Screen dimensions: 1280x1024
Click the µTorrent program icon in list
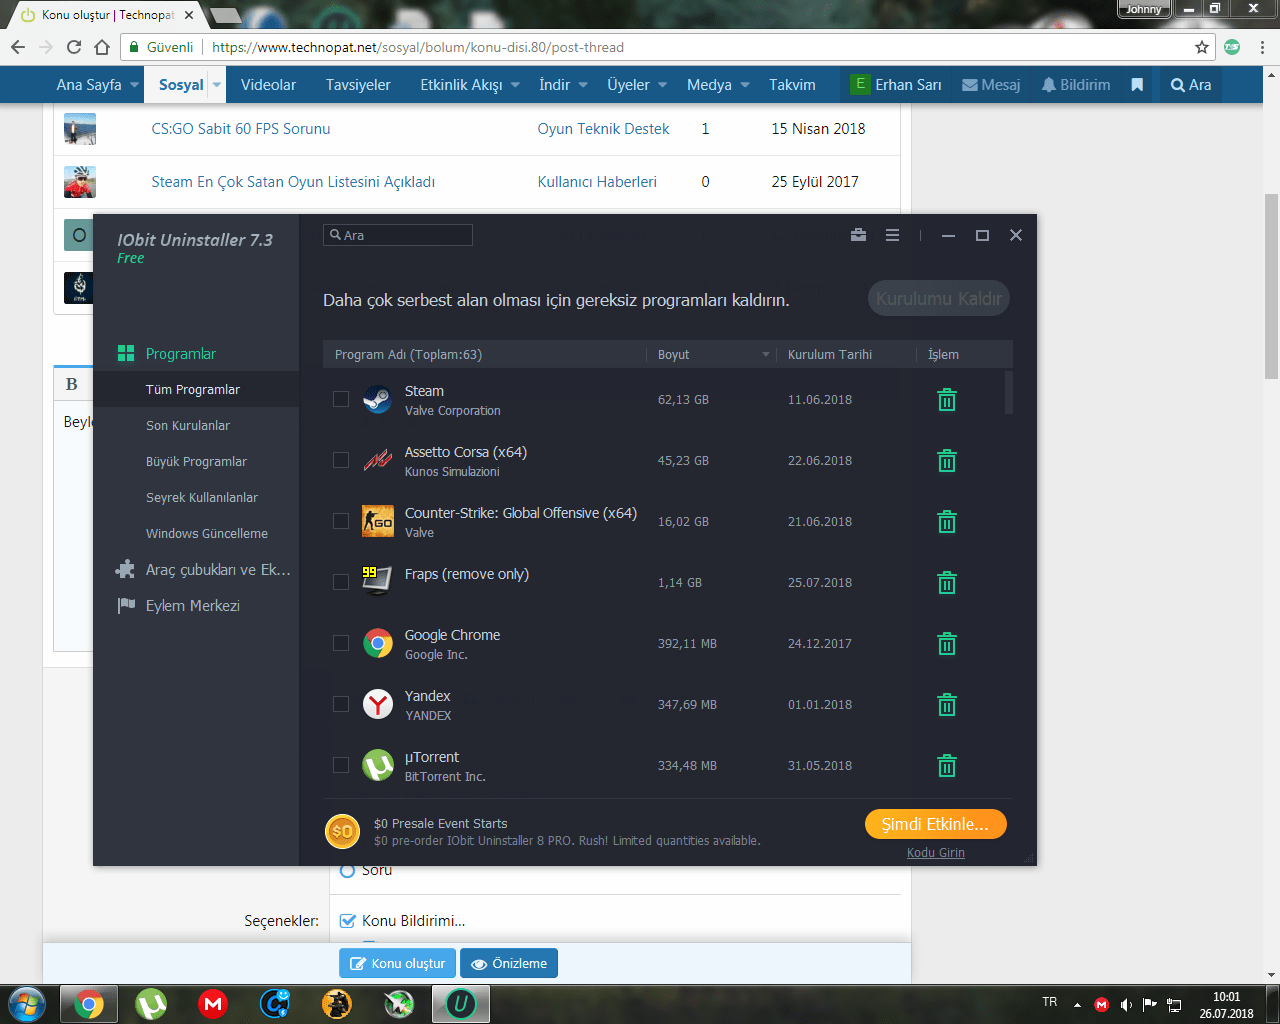click(x=378, y=766)
